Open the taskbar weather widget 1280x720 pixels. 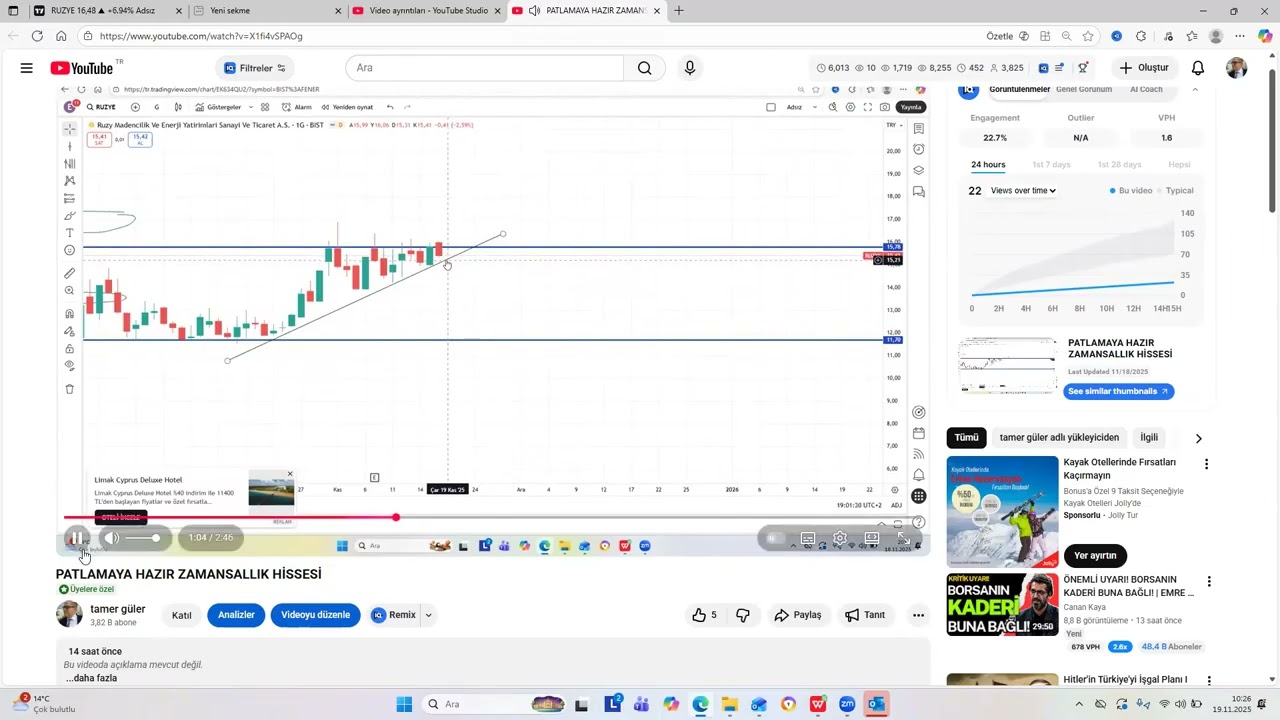44,704
